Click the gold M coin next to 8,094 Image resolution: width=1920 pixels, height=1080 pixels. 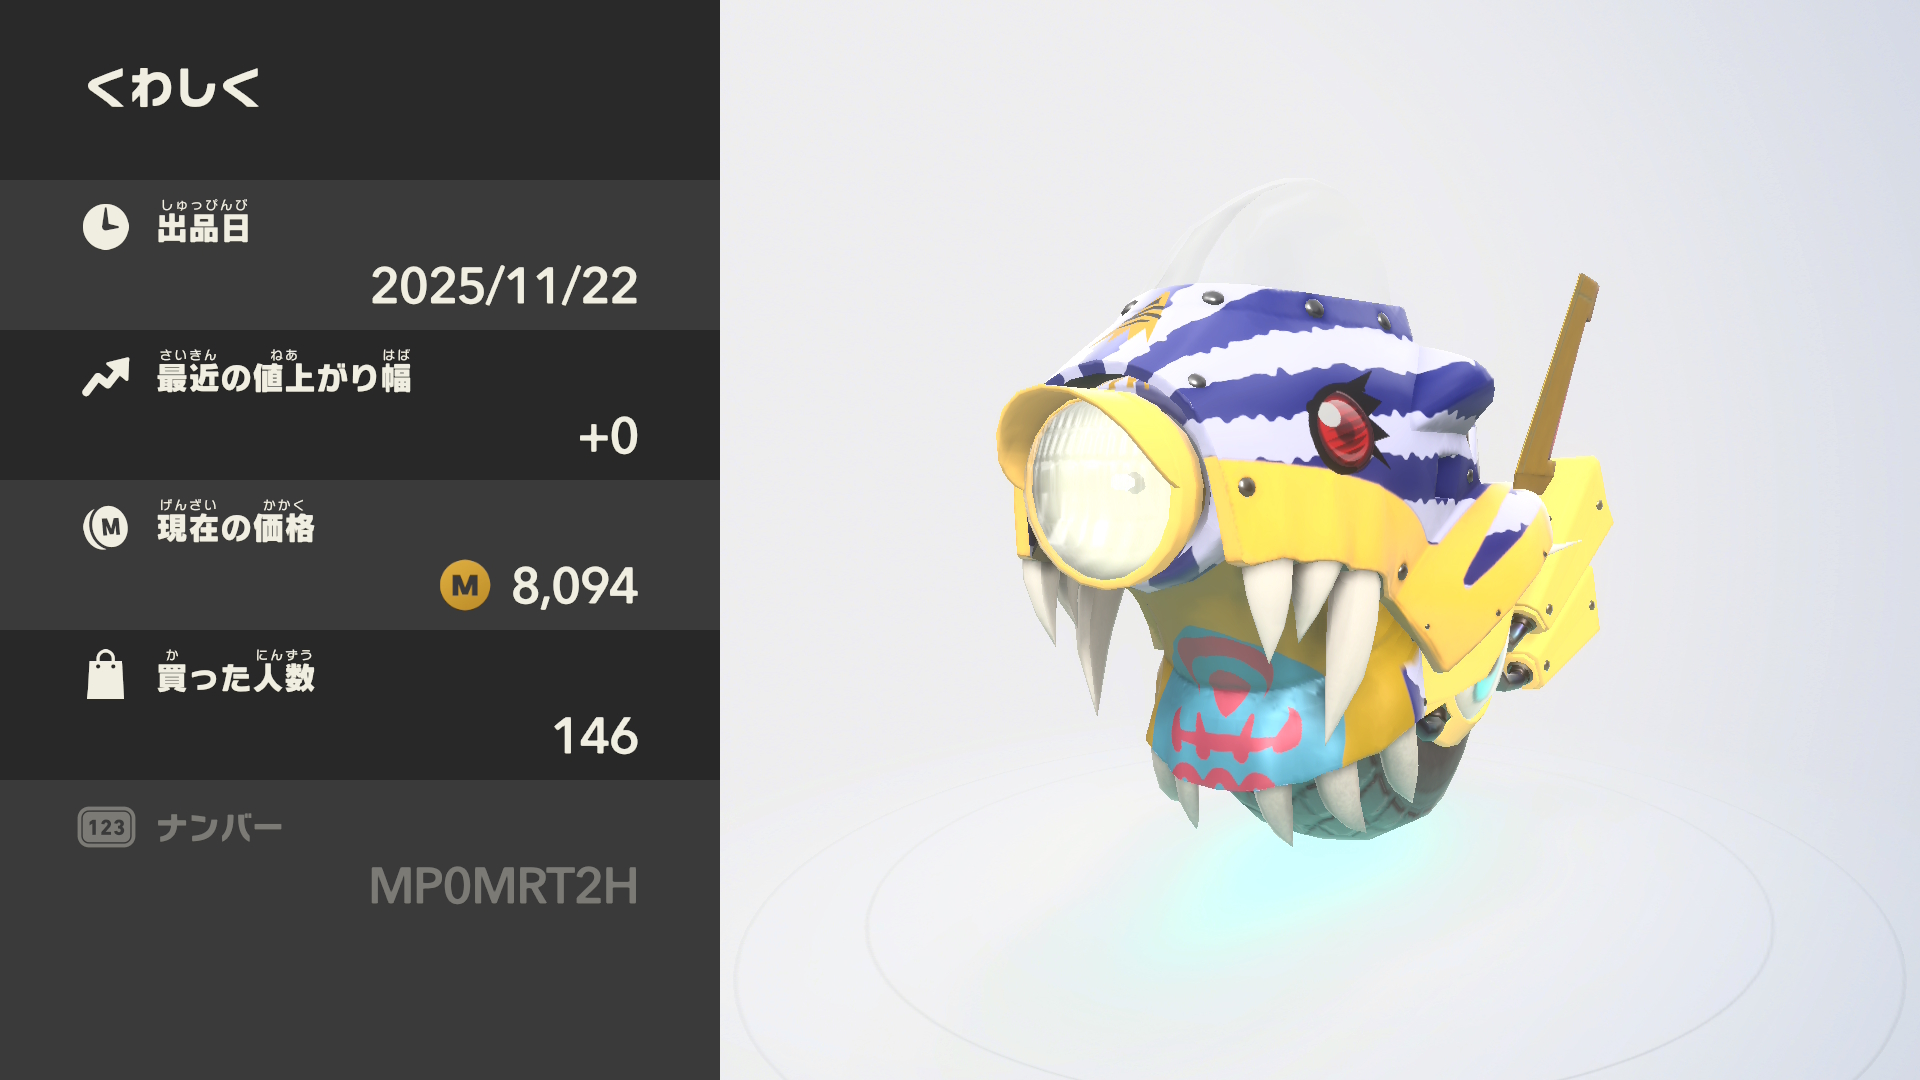click(465, 585)
